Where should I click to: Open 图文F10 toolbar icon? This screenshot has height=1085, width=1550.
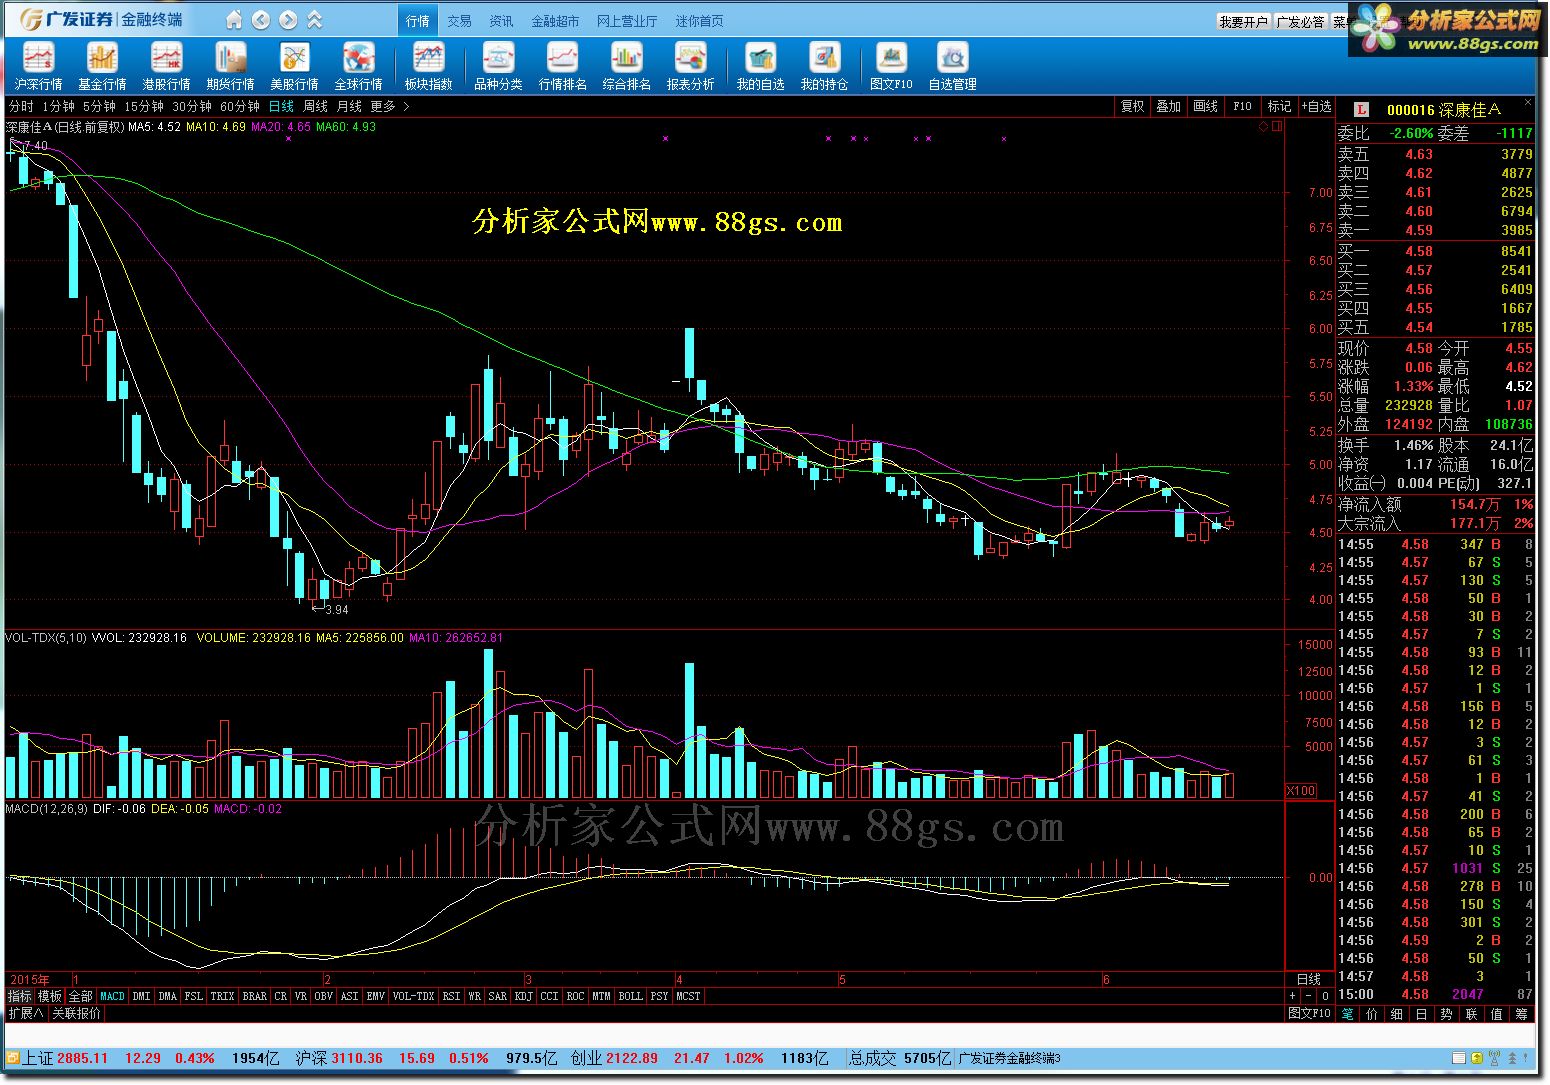click(891, 67)
